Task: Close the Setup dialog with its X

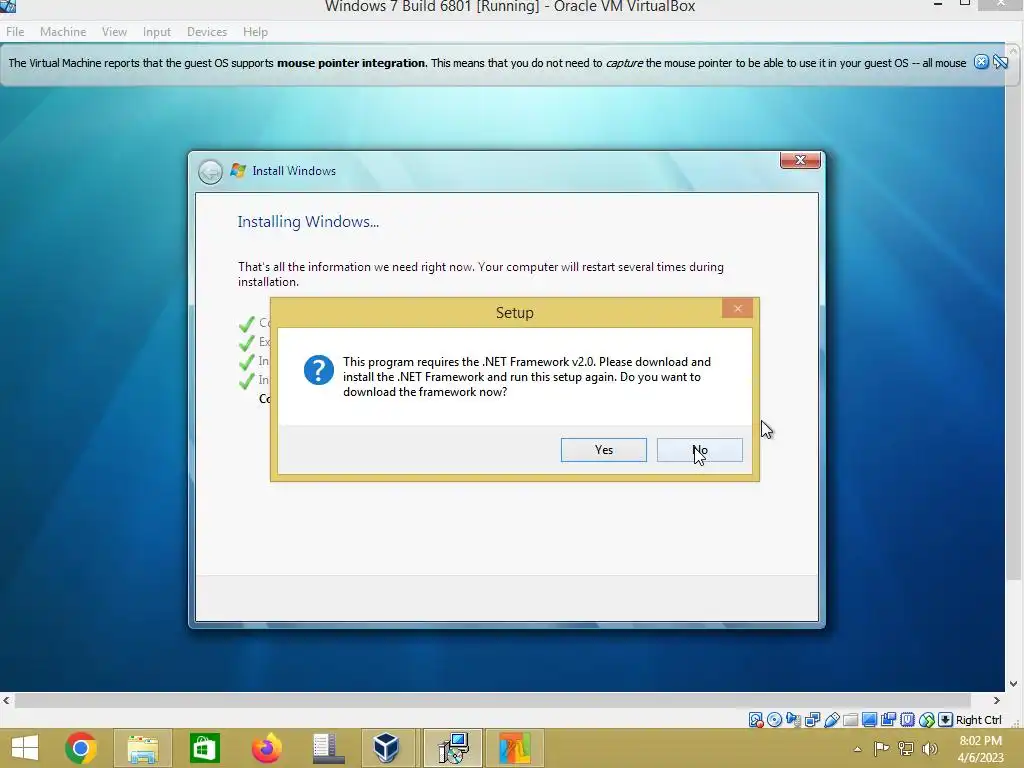Action: pos(737,308)
